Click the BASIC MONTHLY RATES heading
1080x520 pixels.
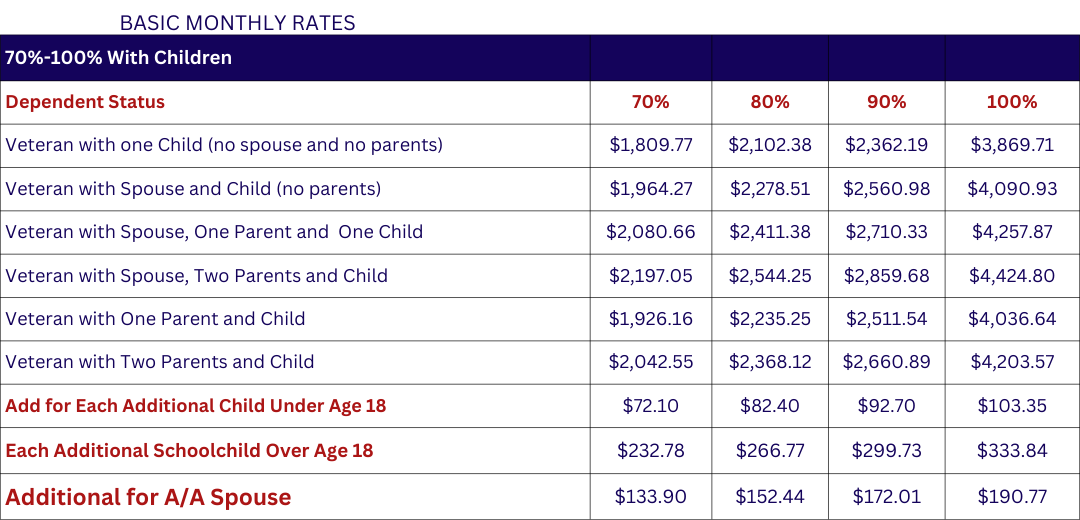tap(238, 23)
